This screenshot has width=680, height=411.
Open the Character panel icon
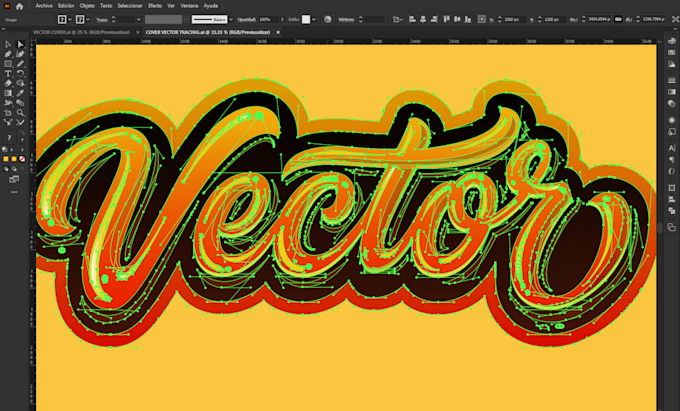pos(672,148)
